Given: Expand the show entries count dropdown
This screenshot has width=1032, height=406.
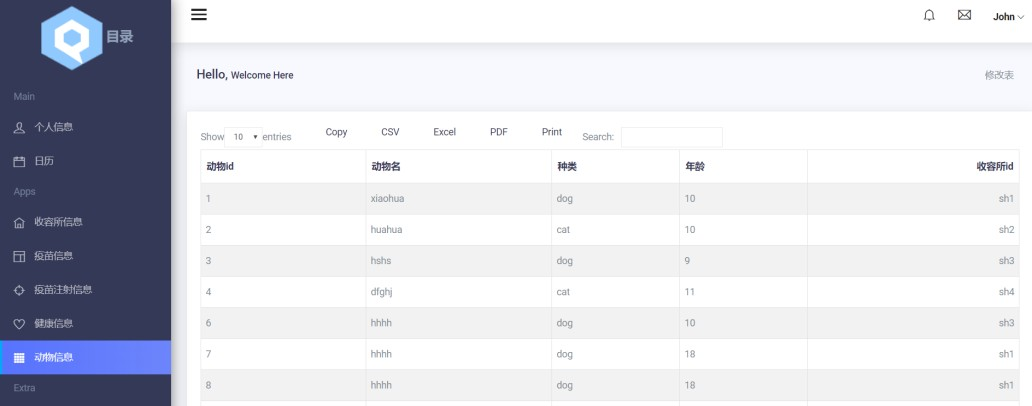Looking at the screenshot, I should point(243,136).
